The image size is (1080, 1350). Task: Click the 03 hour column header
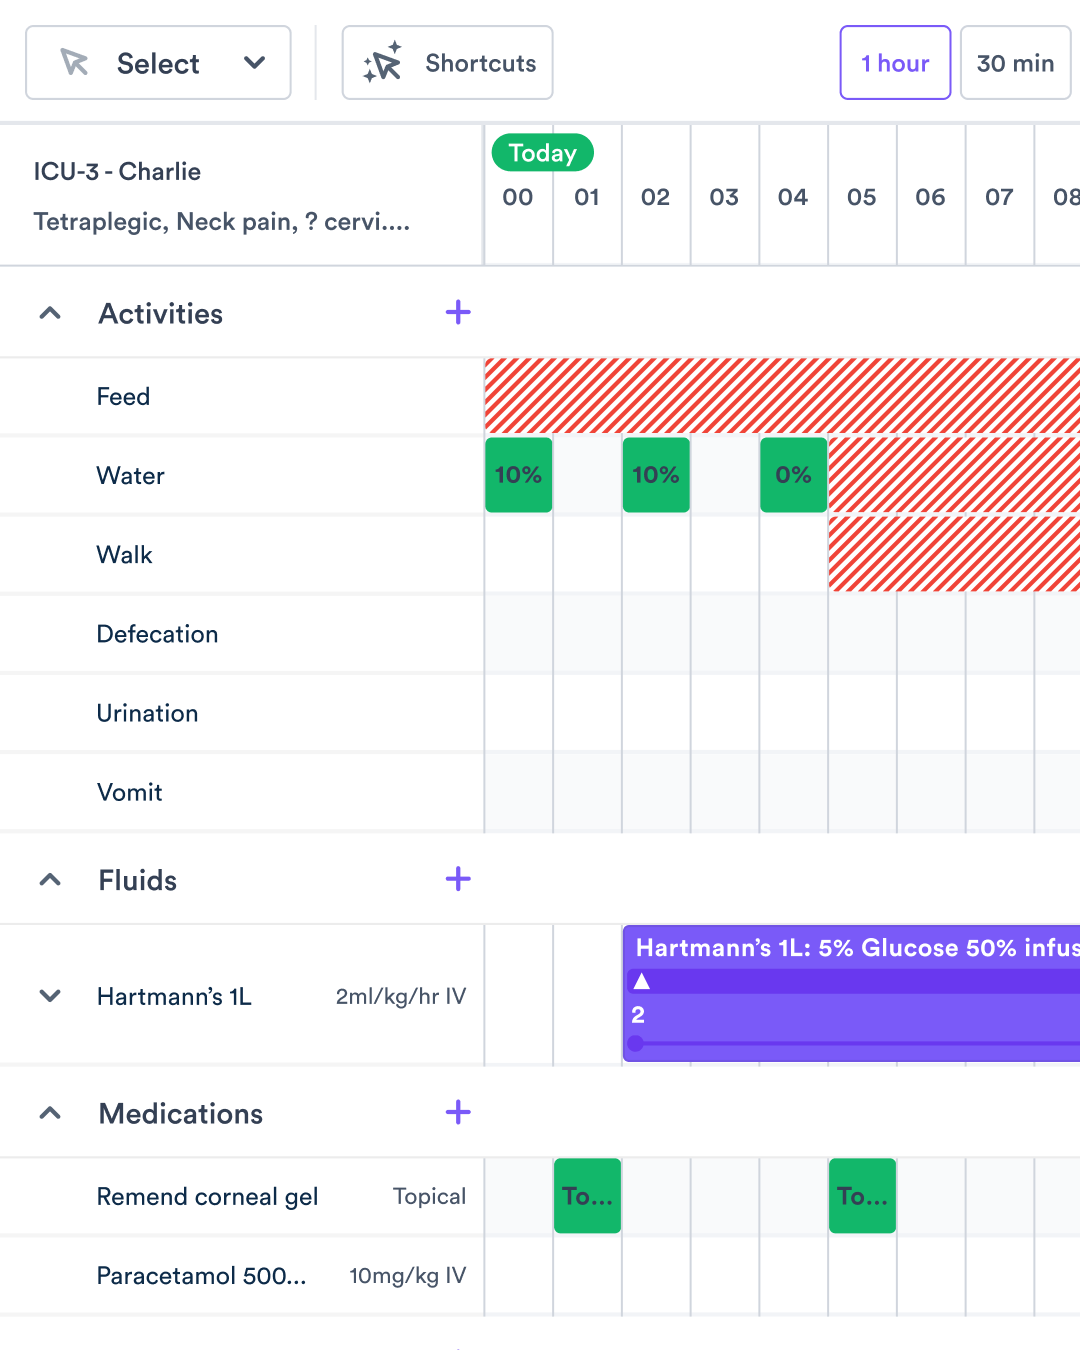coord(724,197)
